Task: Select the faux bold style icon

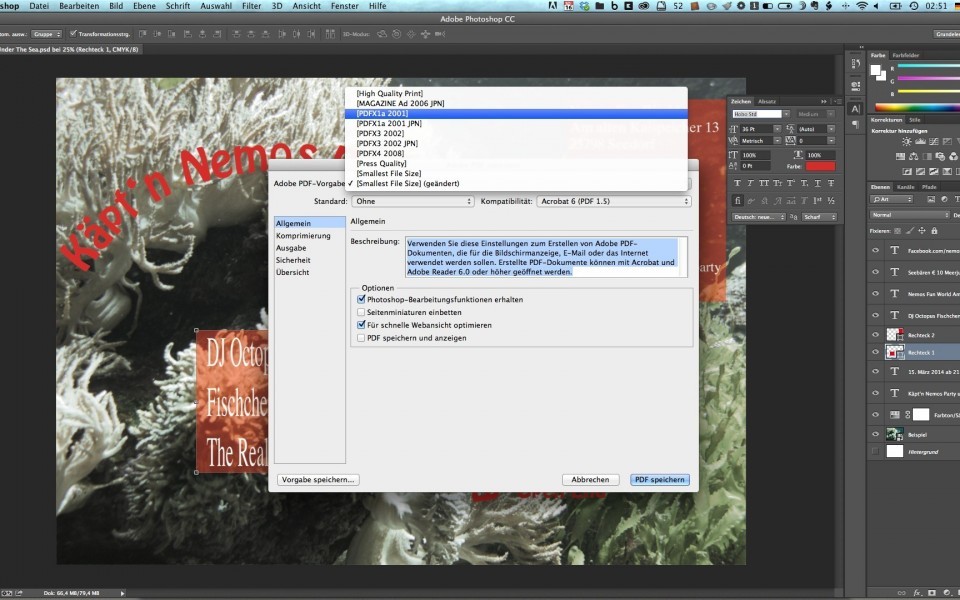Action: click(737, 183)
